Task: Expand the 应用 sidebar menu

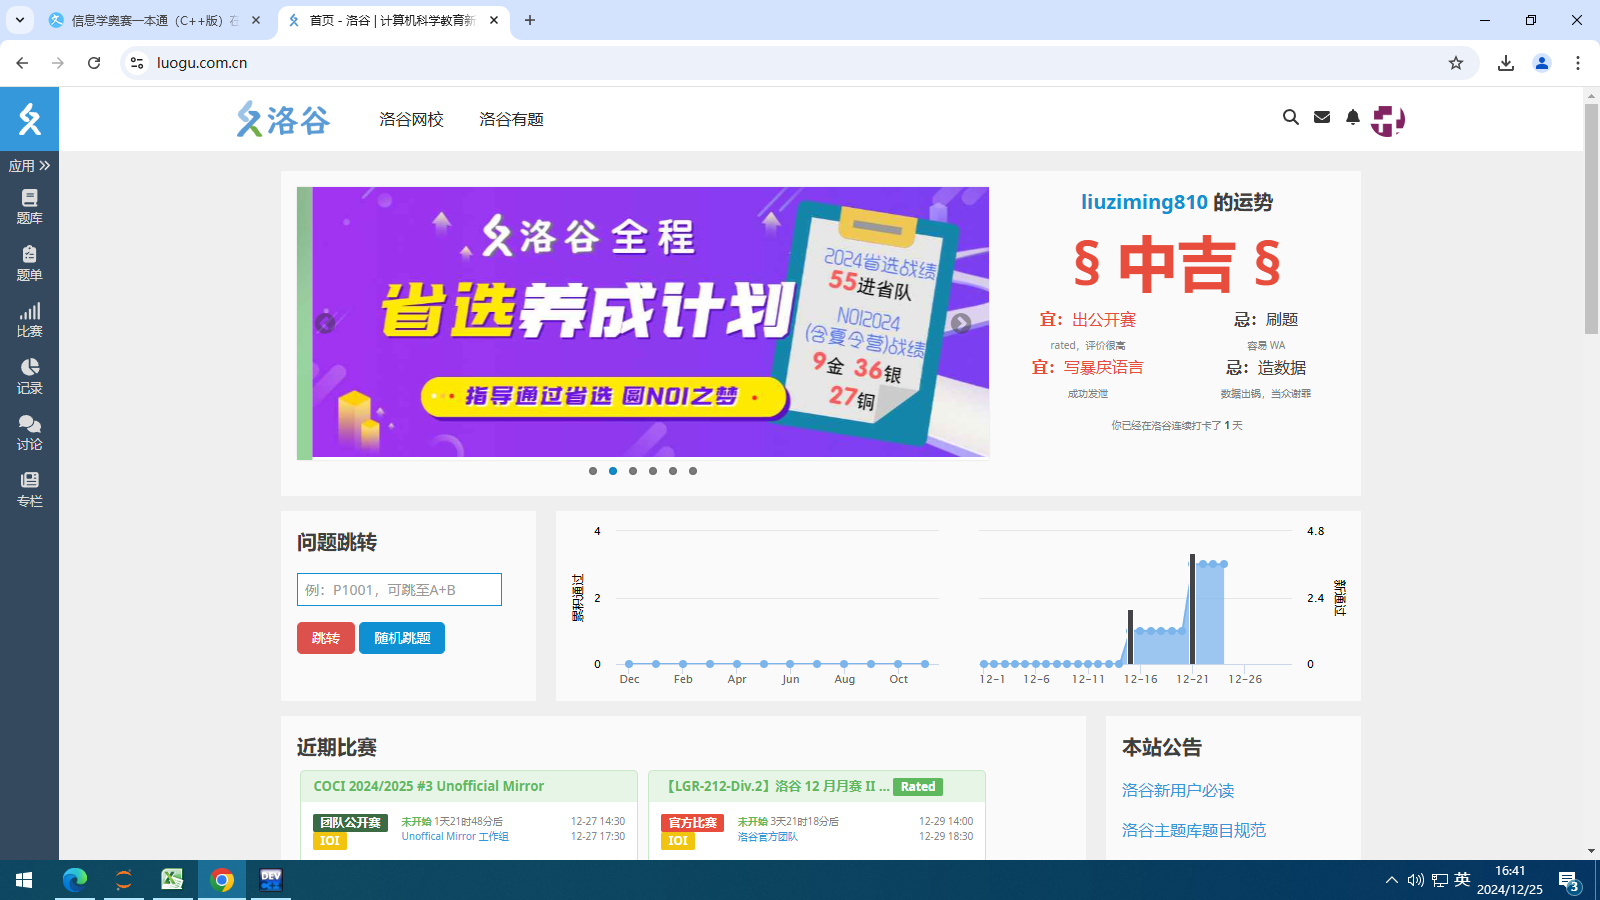Action: (29, 166)
